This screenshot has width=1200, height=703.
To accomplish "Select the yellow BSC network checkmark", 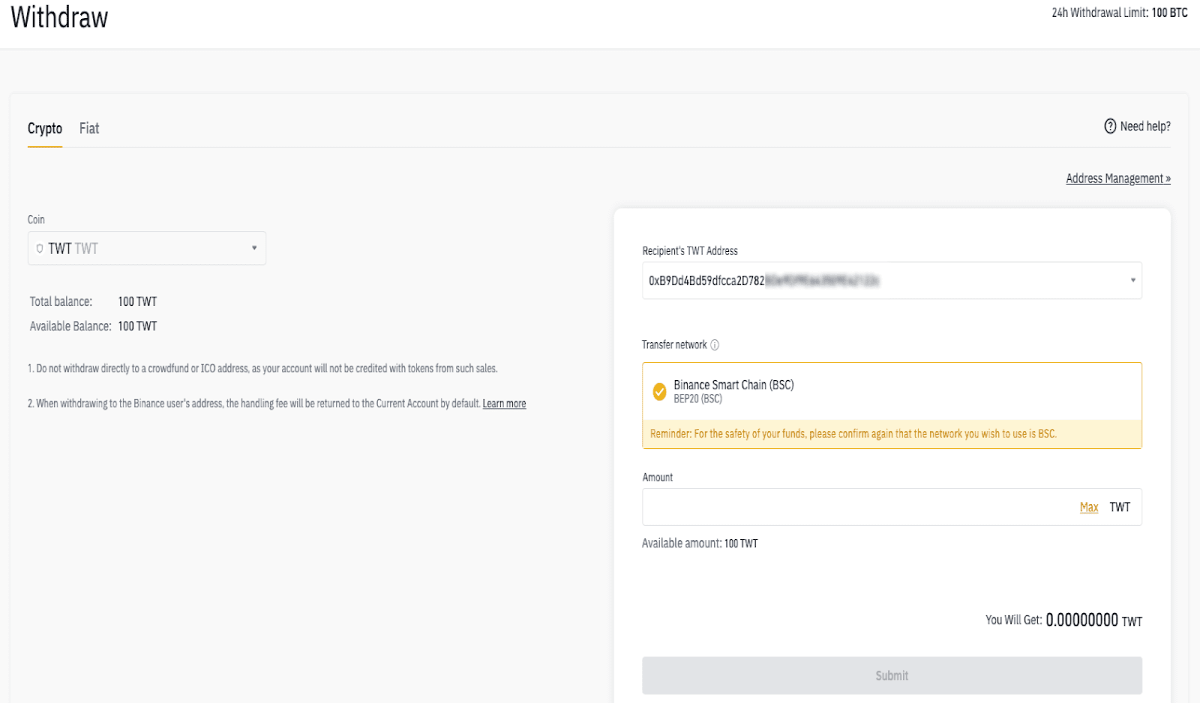I will pyautogui.click(x=660, y=391).
